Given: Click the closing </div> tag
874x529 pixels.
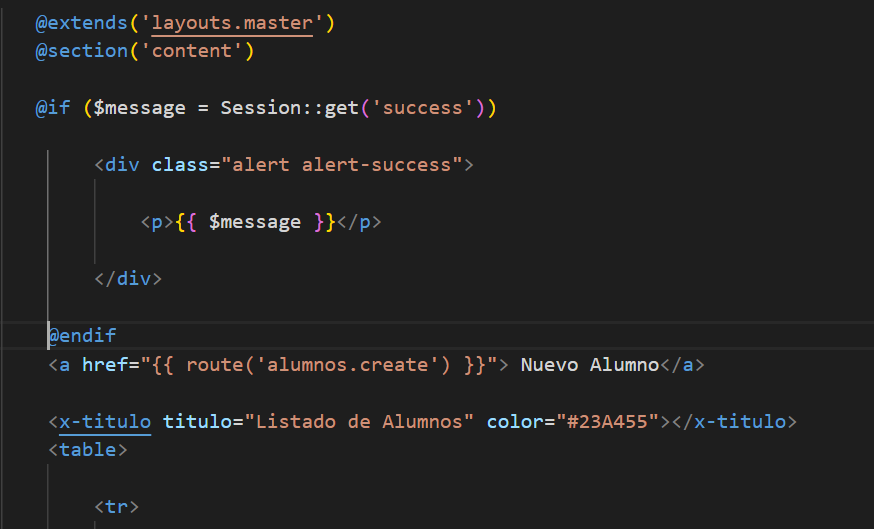Looking at the screenshot, I should click(x=128, y=279).
